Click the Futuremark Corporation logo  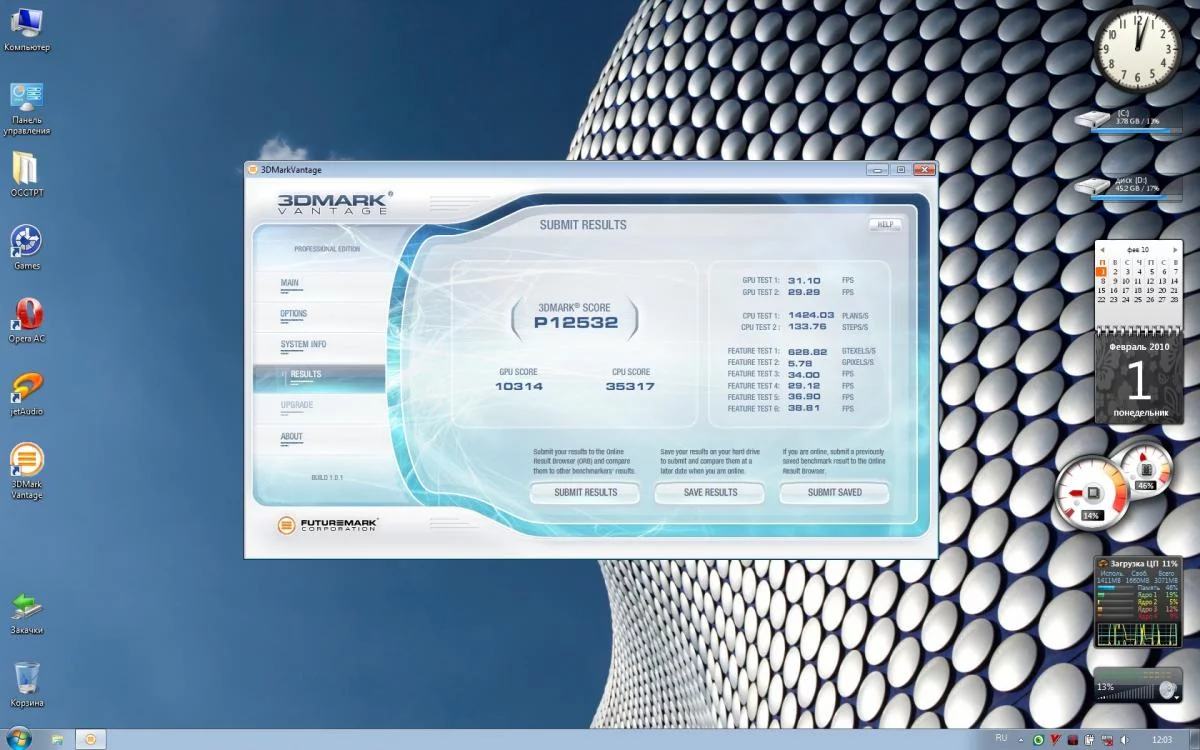[x=327, y=524]
